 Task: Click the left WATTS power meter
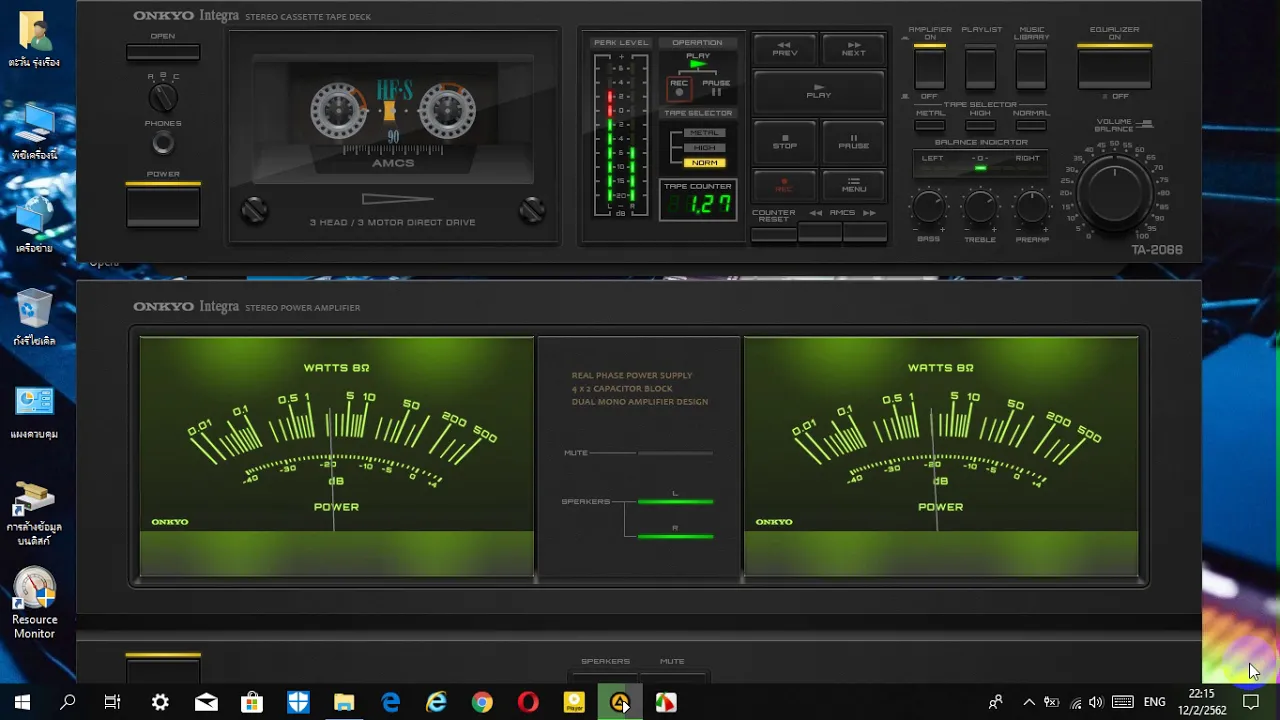tap(336, 456)
